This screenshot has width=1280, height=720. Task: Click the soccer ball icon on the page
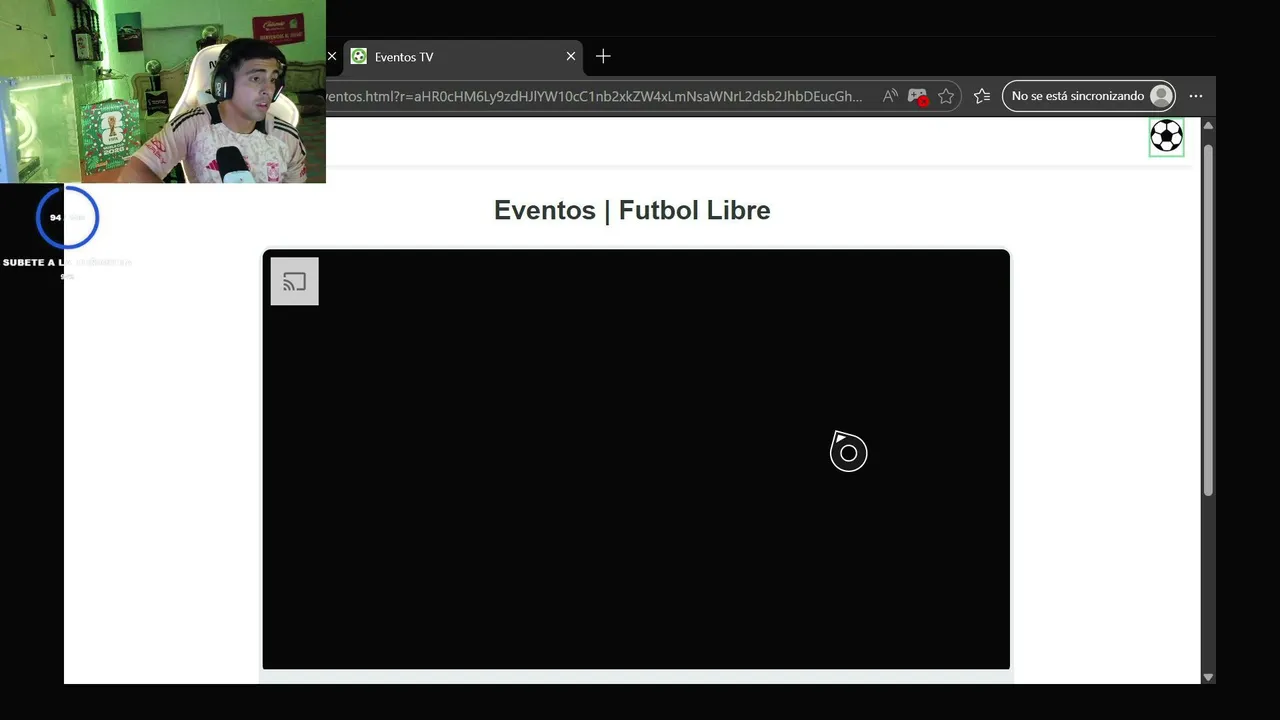point(1166,136)
